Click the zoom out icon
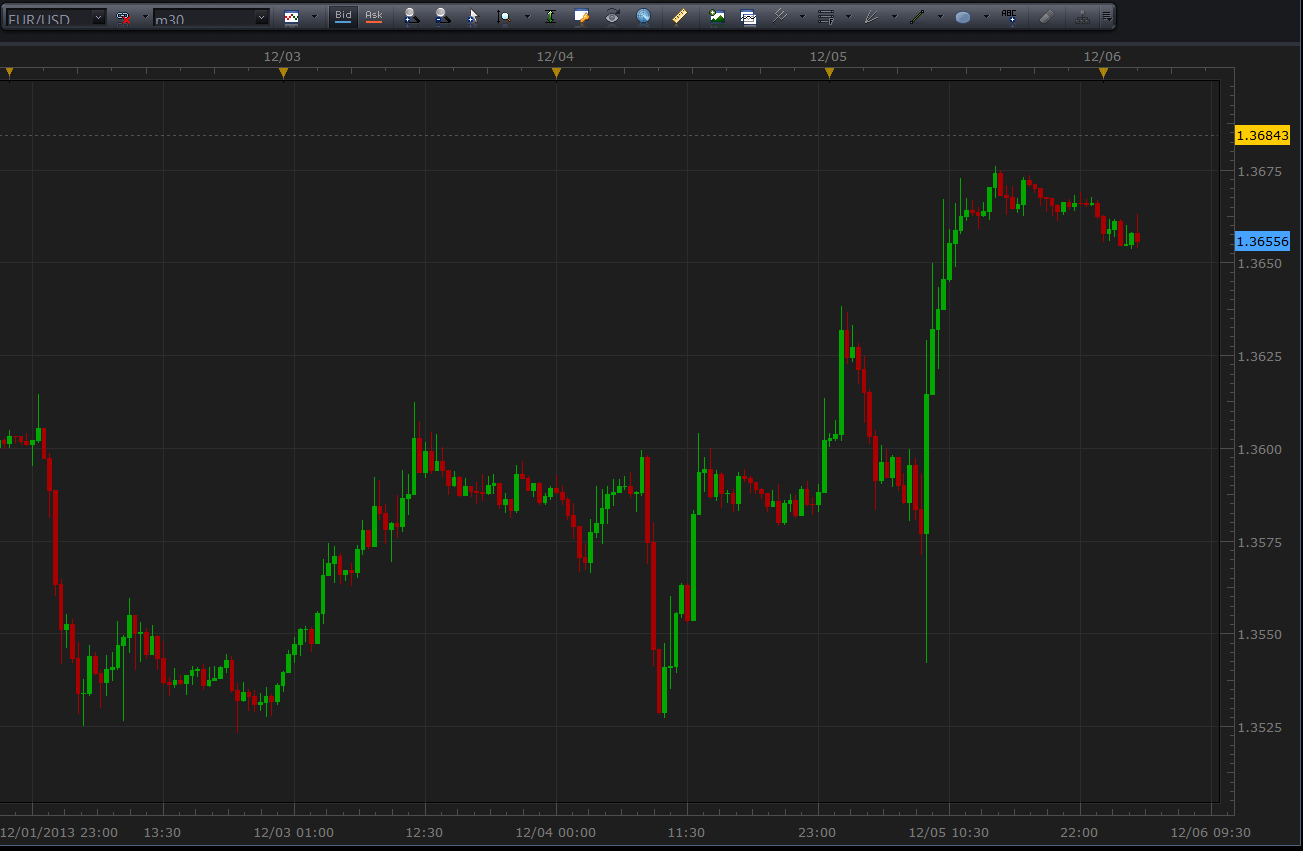The width and height of the screenshot is (1303, 851). pyautogui.click(x=442, y=16)
